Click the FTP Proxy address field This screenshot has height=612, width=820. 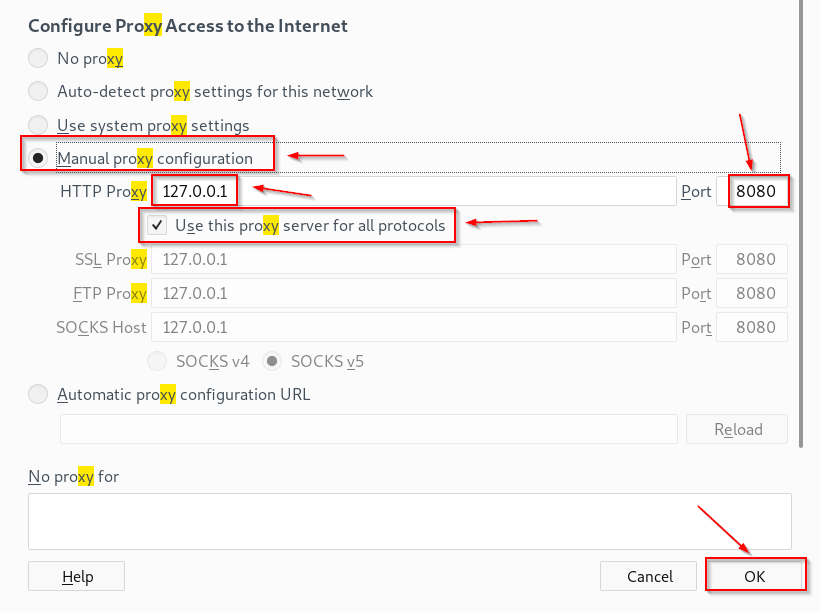(414, 293)
